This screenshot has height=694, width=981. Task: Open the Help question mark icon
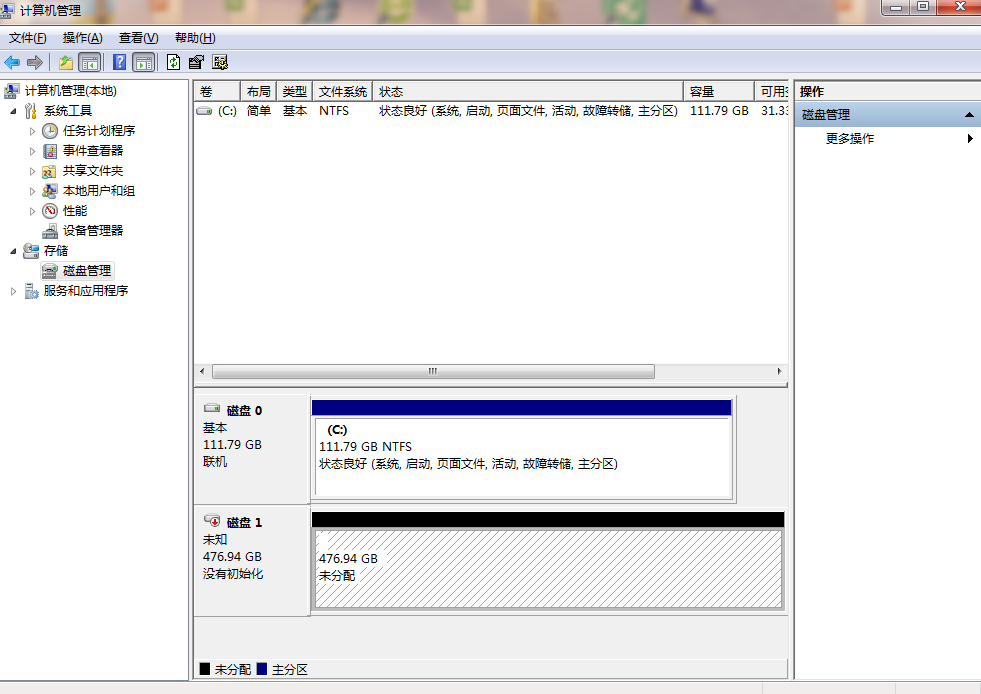119,62
